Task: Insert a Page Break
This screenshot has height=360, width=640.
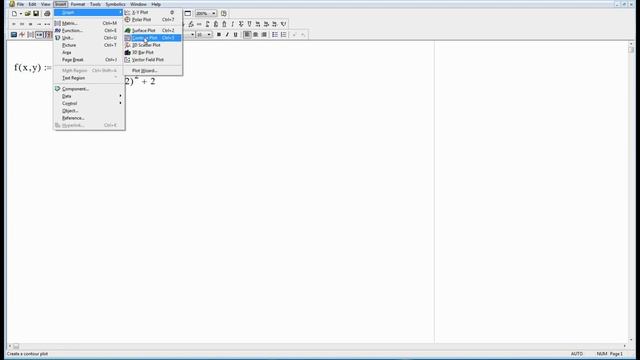Action: coord(89,60)
